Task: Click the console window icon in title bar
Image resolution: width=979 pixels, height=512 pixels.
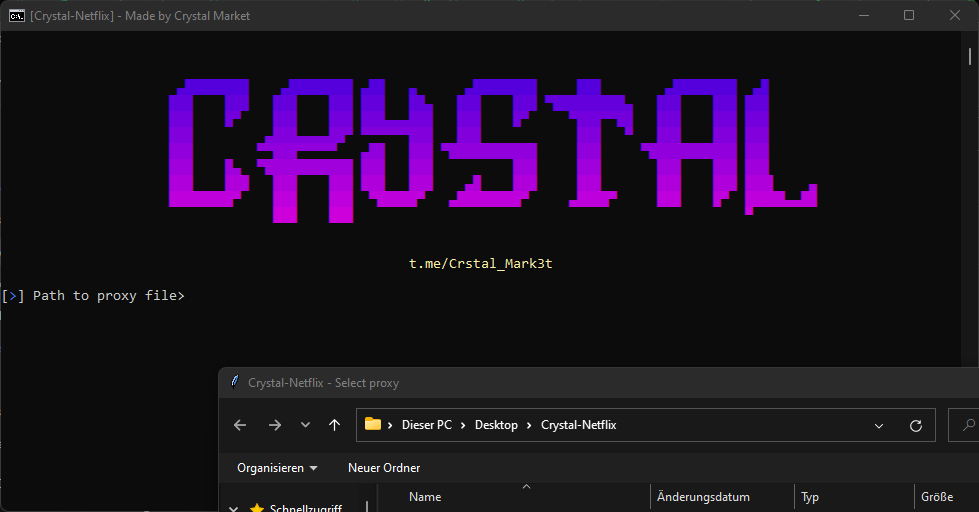Action: tap(17, 15)
